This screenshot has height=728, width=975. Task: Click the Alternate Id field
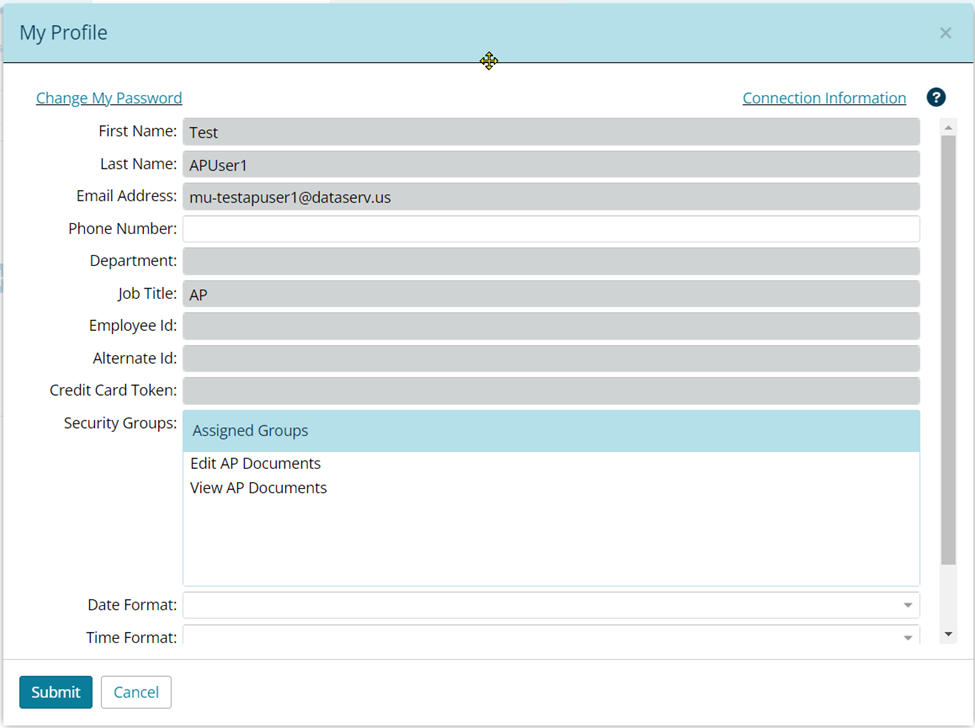[550, 358]
